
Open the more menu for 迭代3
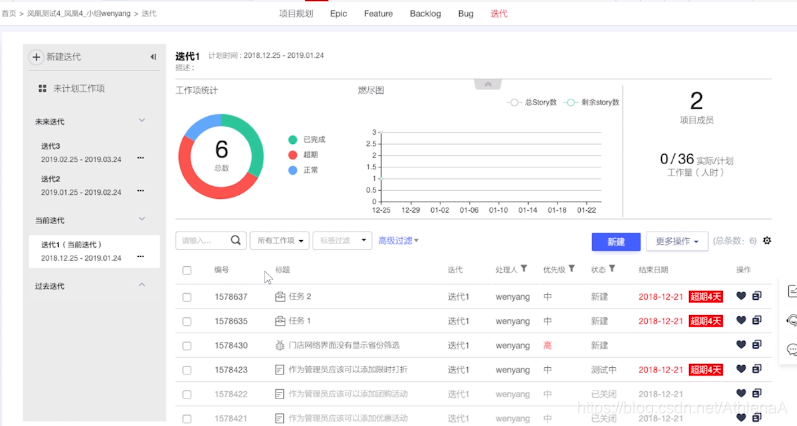pyautogui.click(x=140, y=158)
